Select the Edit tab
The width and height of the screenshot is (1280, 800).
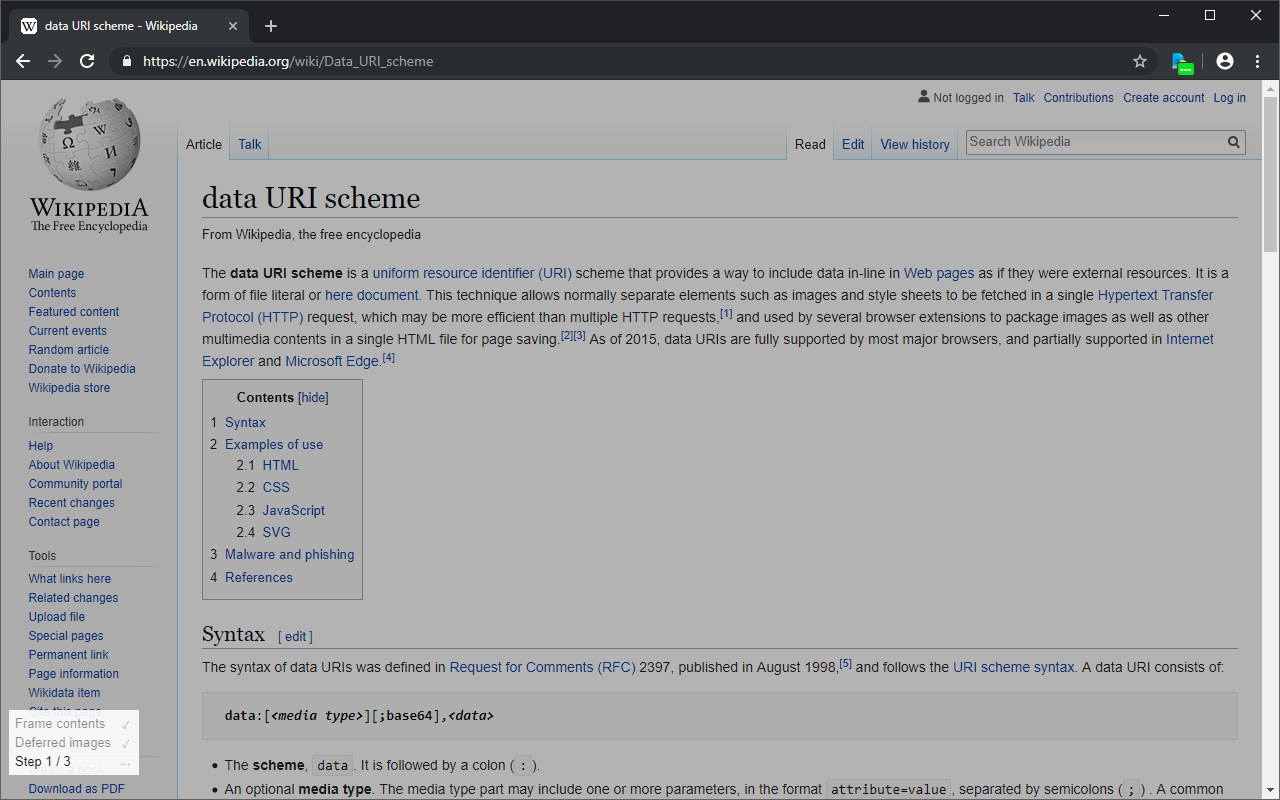coord(852,144)
